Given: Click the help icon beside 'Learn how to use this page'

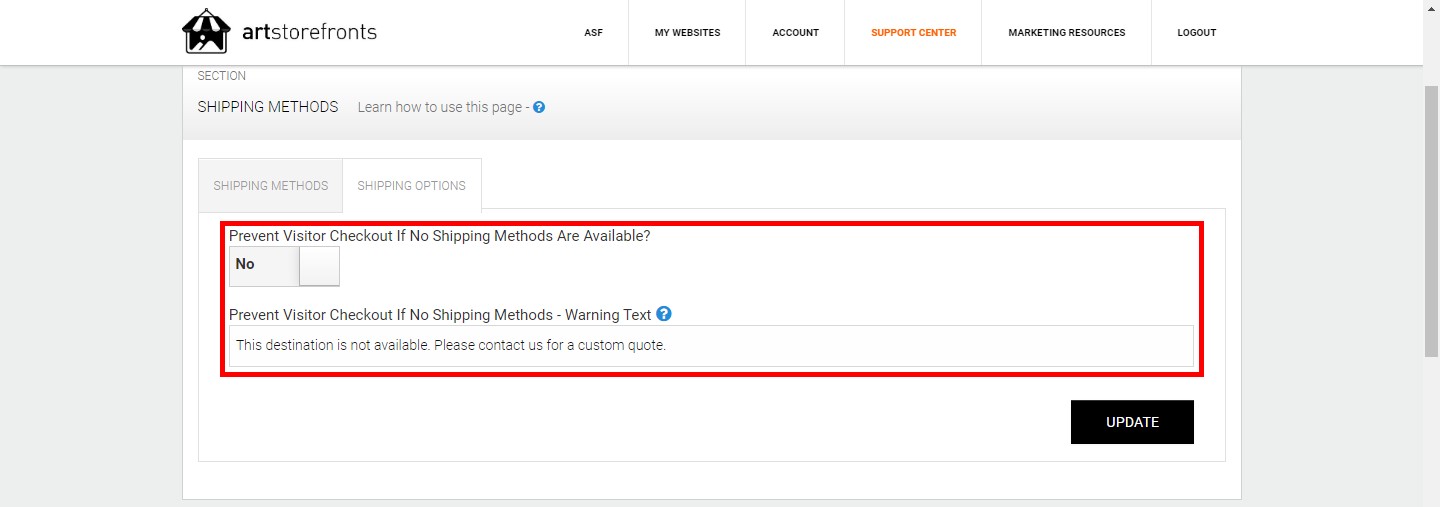Looking at the screenshot, I should pyautogui.click(x=539, y=107).
